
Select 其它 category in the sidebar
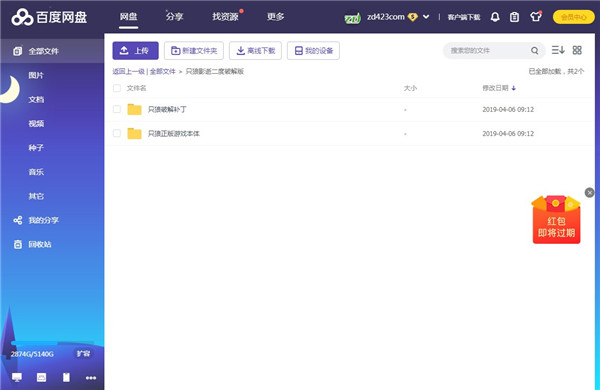[x=36, y=196]
